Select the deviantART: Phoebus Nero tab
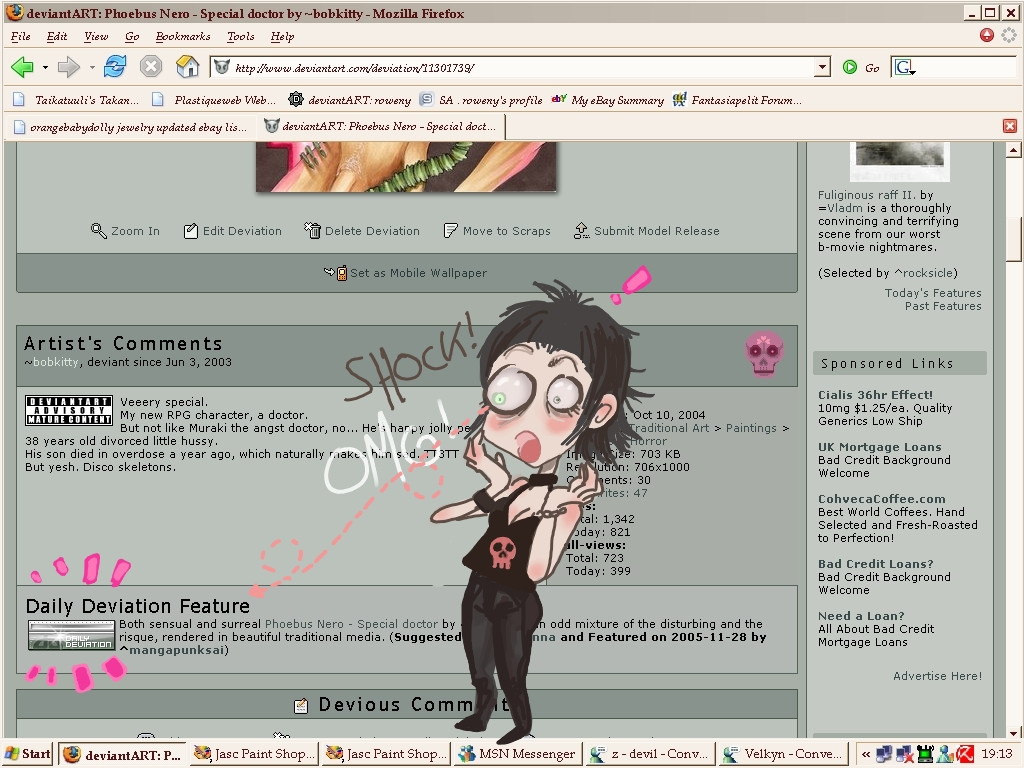The width and height of the screenshot is (1024, 768). tap(380, 126)
